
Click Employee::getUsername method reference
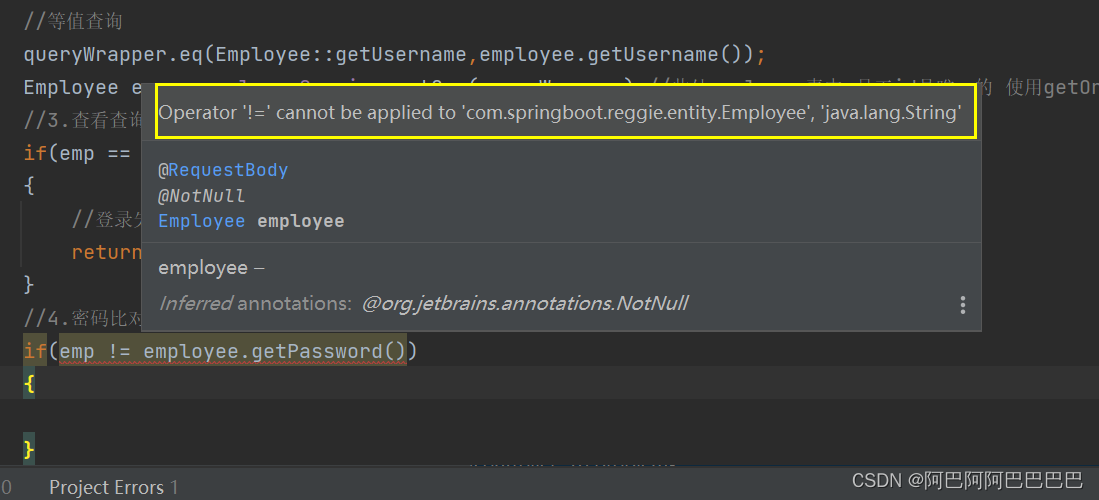coord(341,54)
